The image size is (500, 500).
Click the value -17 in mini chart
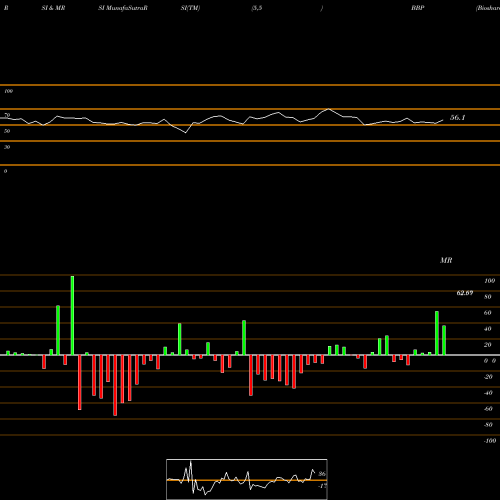click(x=322, y=486)
